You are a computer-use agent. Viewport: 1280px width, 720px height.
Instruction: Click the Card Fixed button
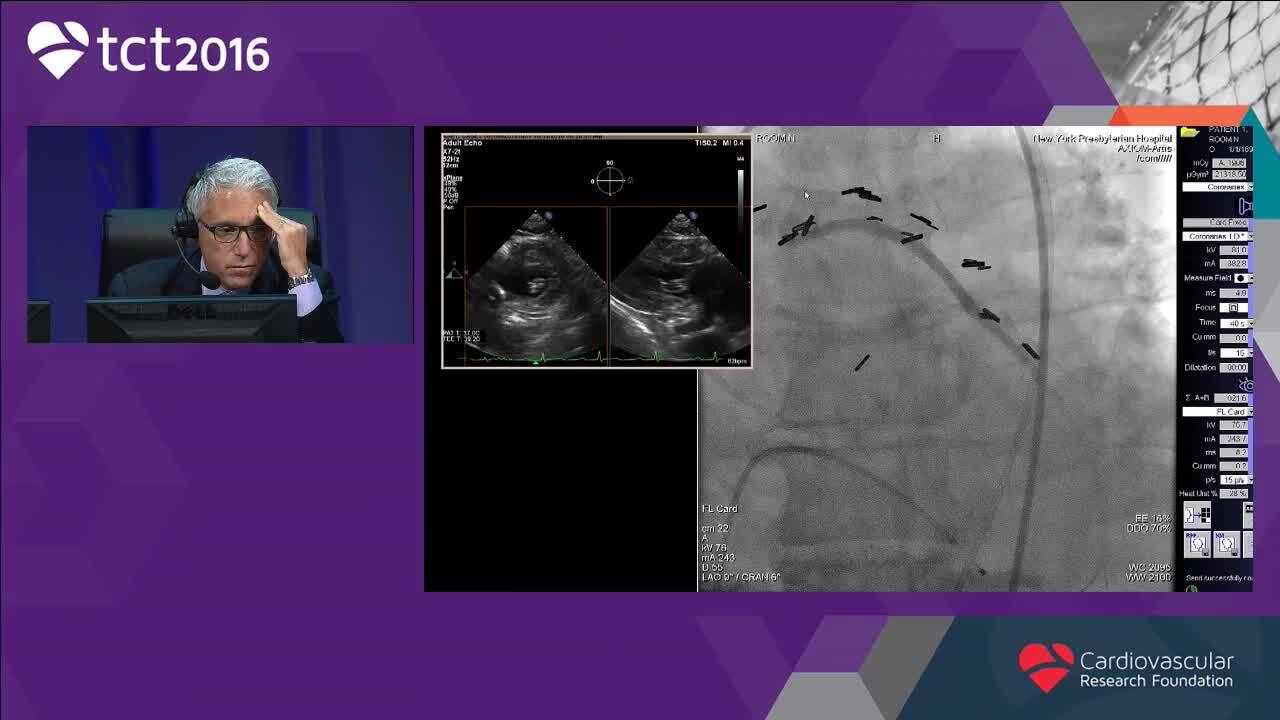coord(1215,222)
